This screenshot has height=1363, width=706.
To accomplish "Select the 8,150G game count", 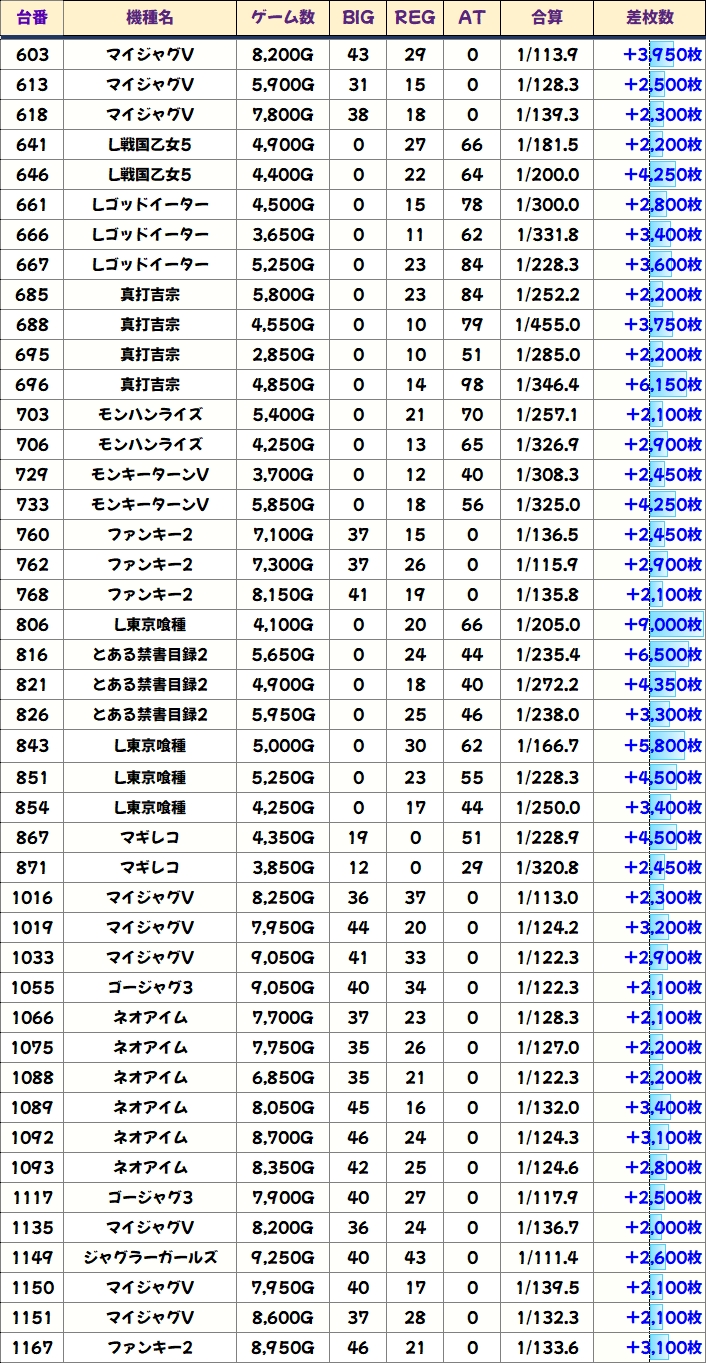I will [x=283, y=595].
